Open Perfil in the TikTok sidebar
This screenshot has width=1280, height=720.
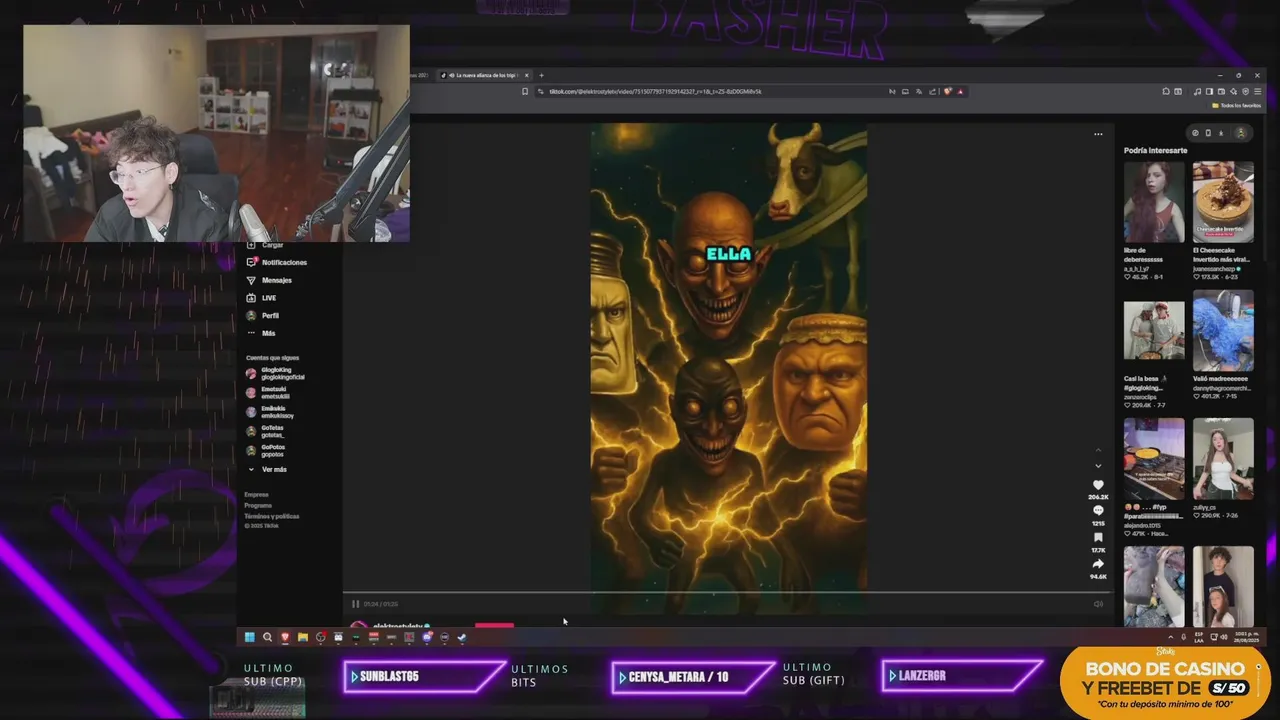pos(262,315)
